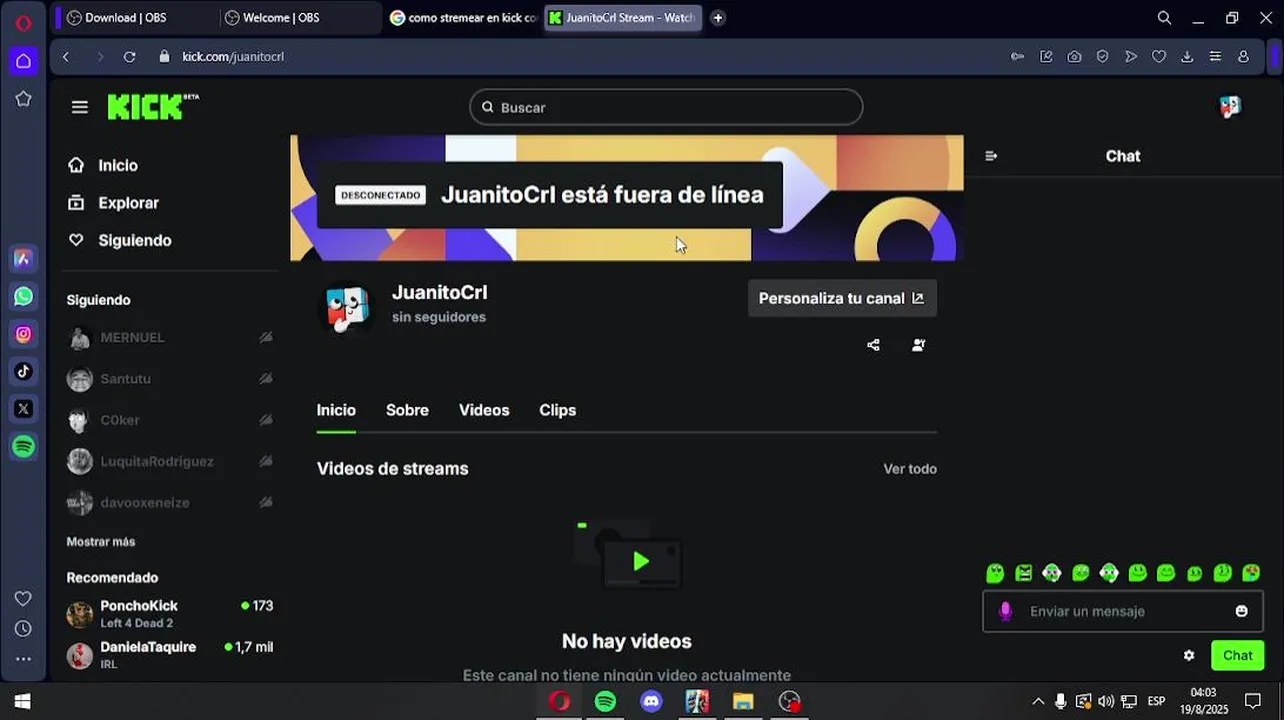Viewport: 1284px width, 720px height.
Task: Share JuanitoCrl channel icon
Action: point(873,345)
